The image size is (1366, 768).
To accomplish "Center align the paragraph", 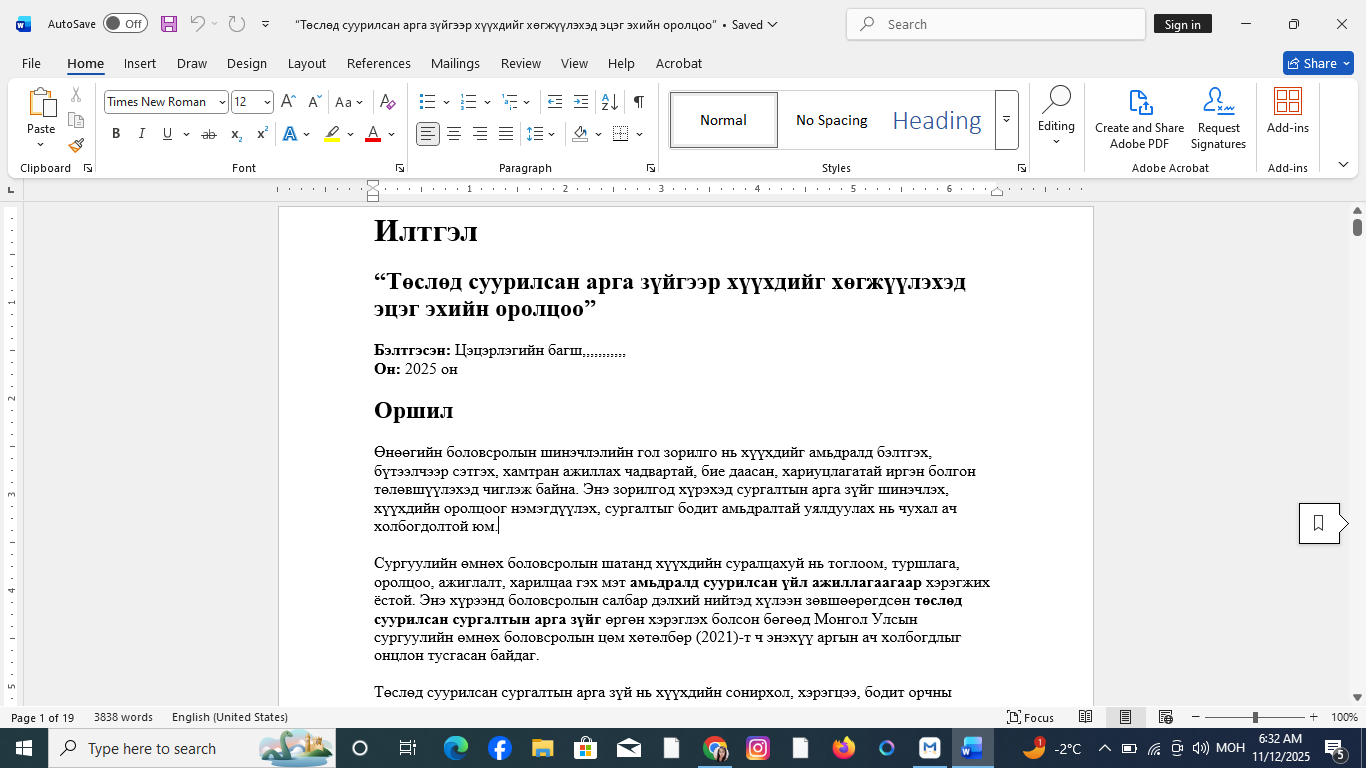I will point(453,133).
